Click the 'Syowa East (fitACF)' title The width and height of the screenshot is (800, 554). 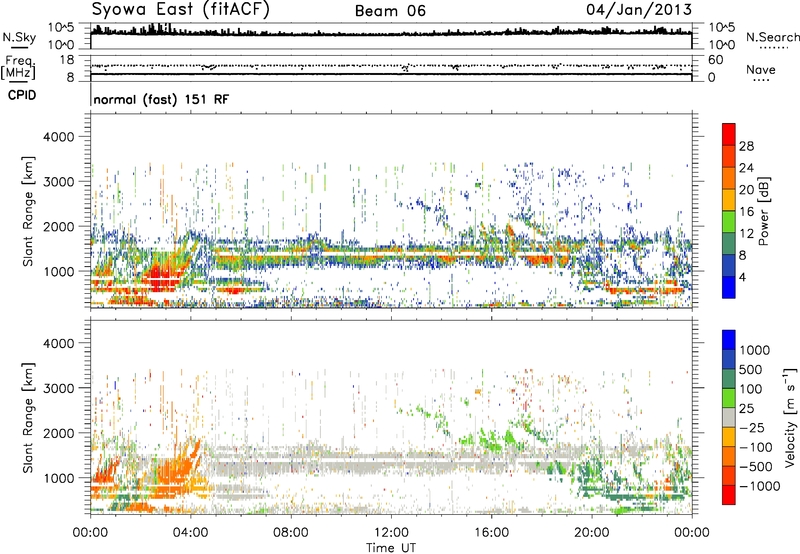tap(181, 10)
